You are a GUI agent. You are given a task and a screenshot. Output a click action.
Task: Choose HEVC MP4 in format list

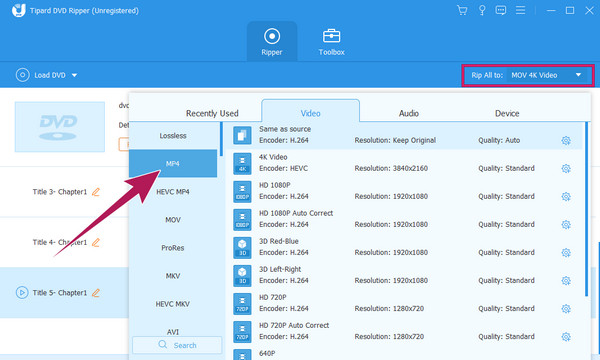(x=173, y=192)
